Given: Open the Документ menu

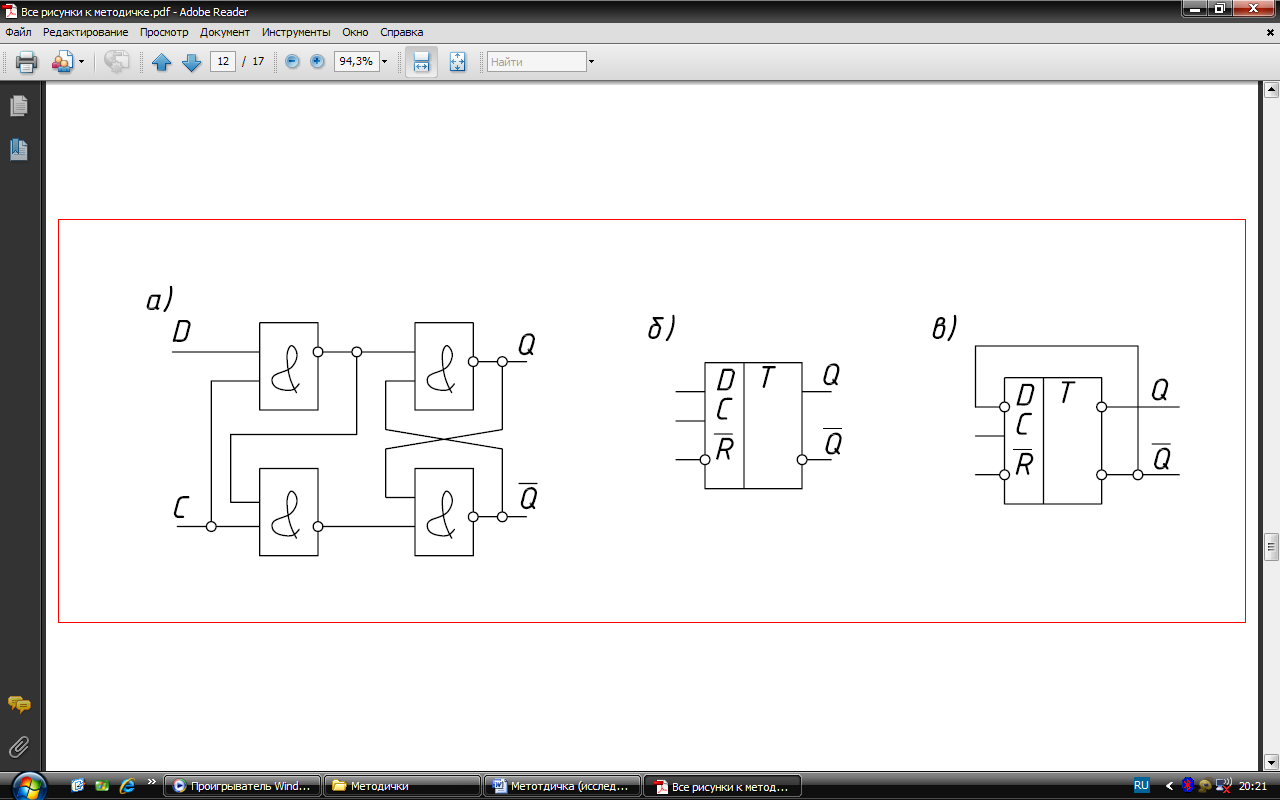Looking at the screenshot, I should pyautogui.click(x=225, y=32).
